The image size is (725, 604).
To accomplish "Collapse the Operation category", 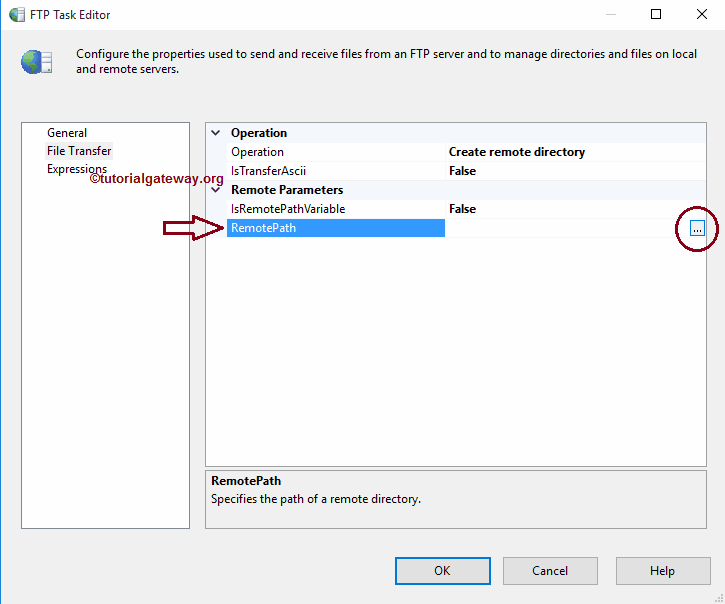I will coord(215,133).
